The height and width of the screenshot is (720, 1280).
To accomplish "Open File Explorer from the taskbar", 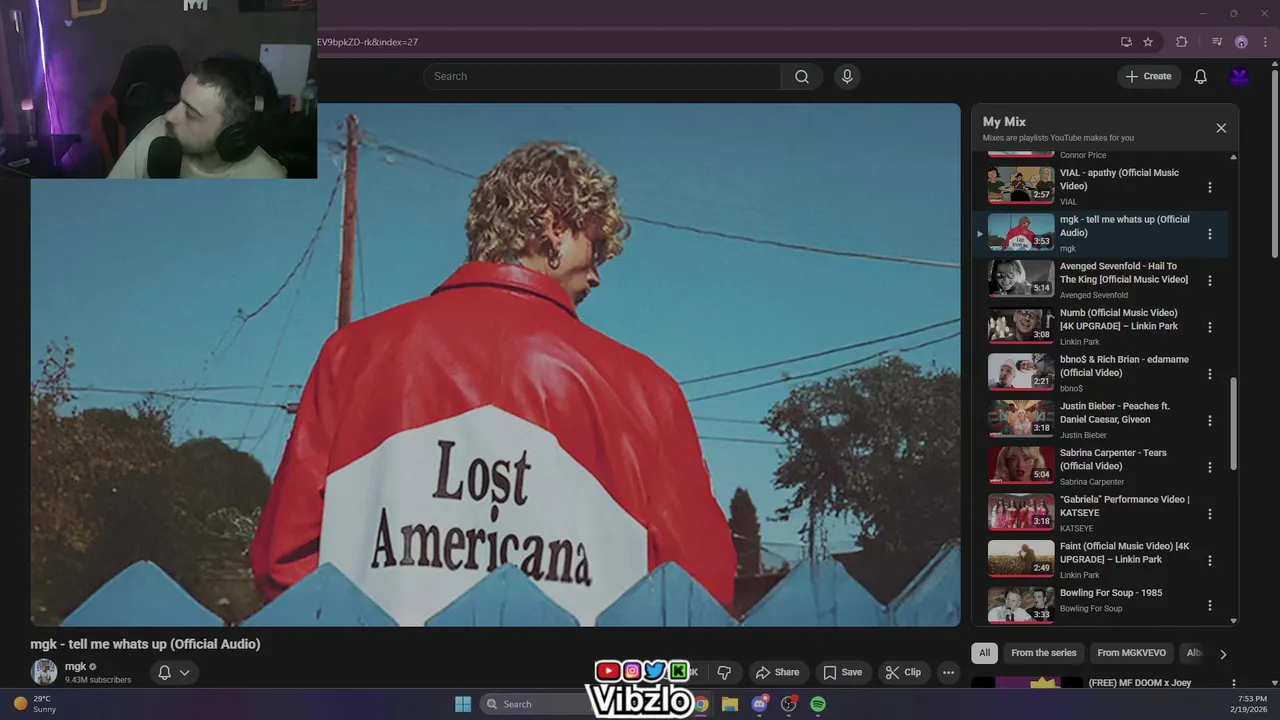I will 730,704.
